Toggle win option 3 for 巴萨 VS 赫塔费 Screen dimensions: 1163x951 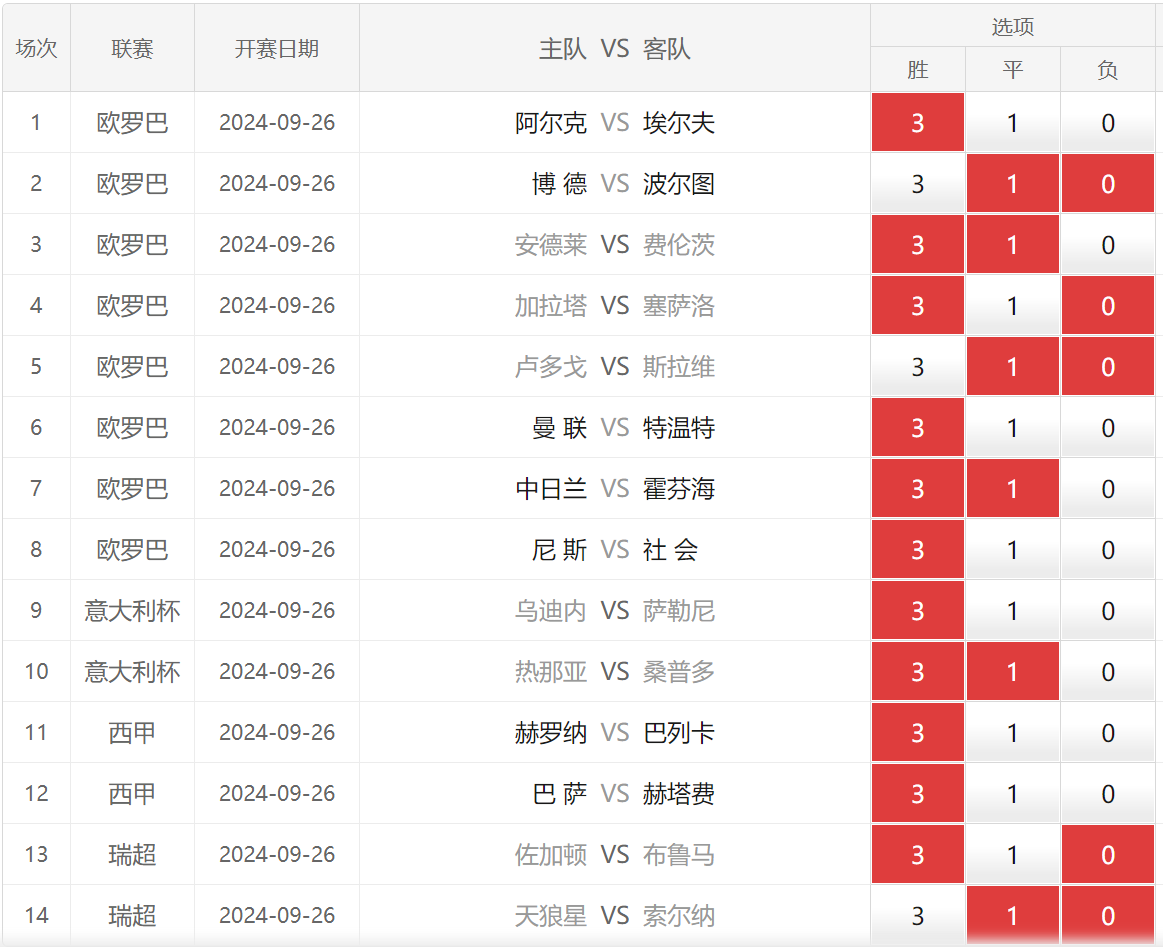tap(917, 794)
